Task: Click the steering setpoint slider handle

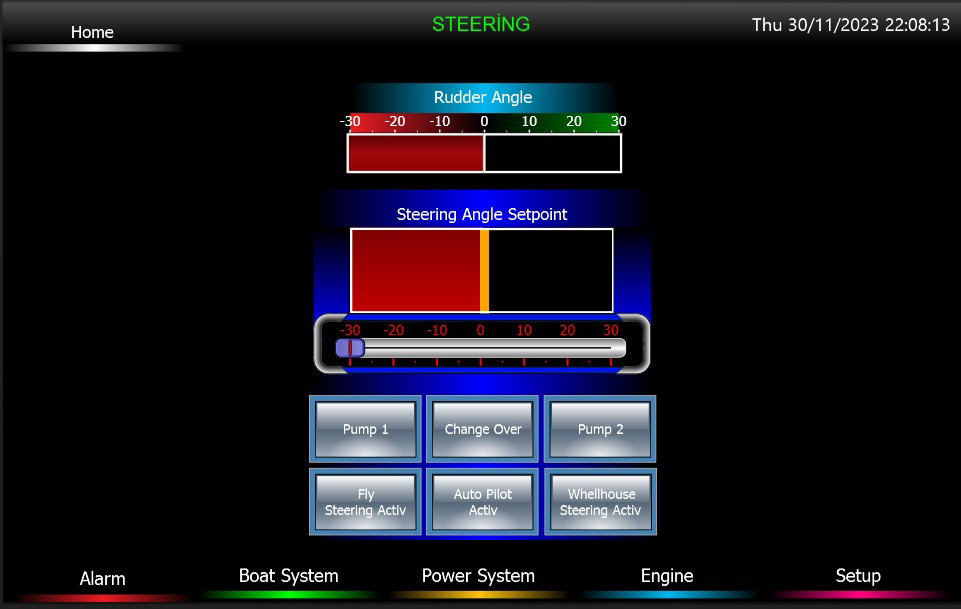Action: click(350, 348)
